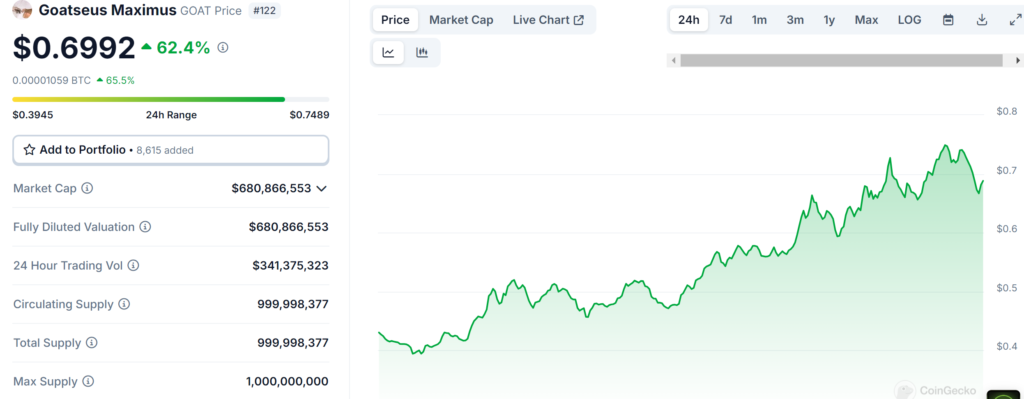
Task: Click the 0.00001059 BTC price text
Action: click(x=52, y=80)
